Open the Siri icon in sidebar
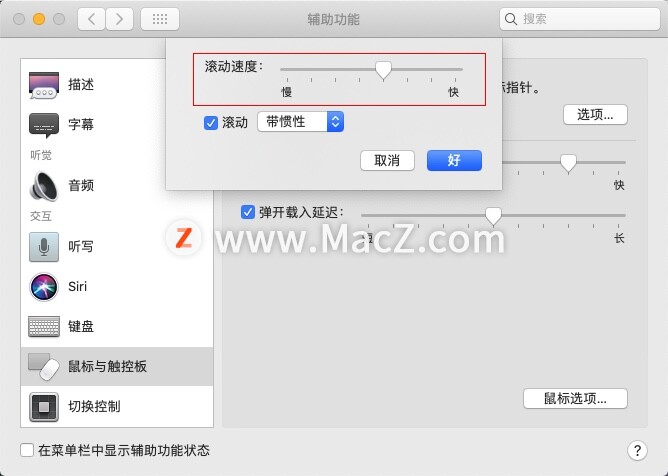Viewport: 668px width, 476px height. click(44, 287)
